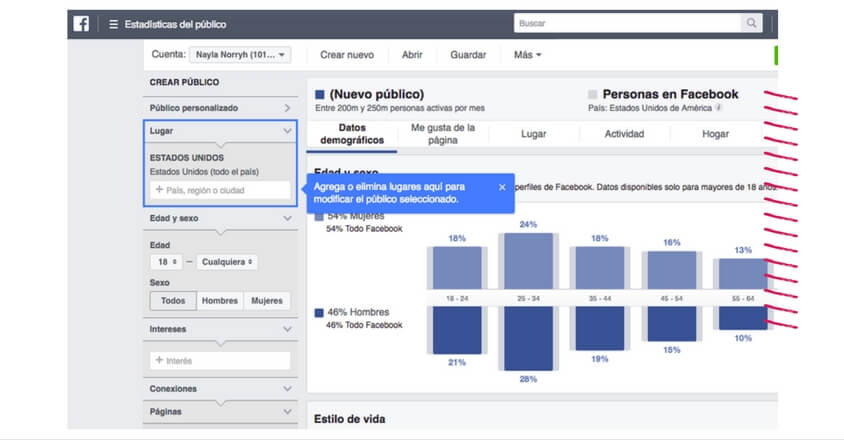This screenshot has width=844, height=440.
Task: Switch to the Lugar tab
Action: pyautogui.click(x=533, y=134)
